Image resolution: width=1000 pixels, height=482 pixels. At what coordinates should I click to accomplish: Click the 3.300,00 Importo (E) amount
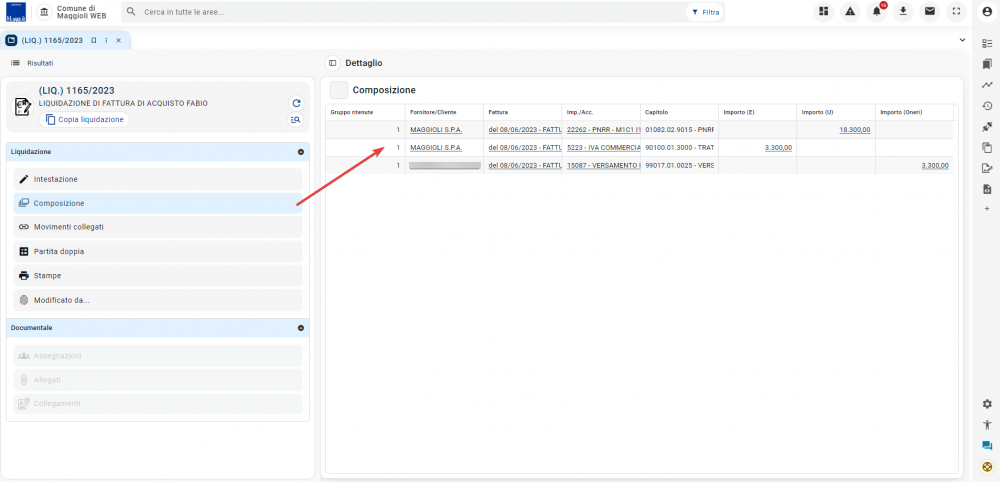point(778,147)
